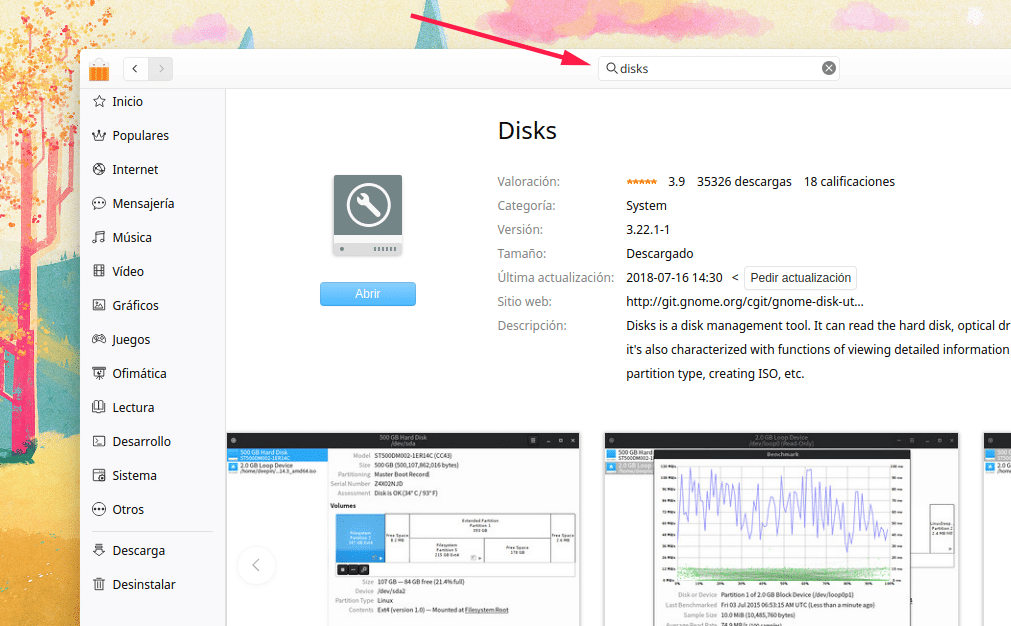Show previous screenshot with left chevron
Image resolution: width=1011 pixels, height=626 pixels.
(256, 565)
